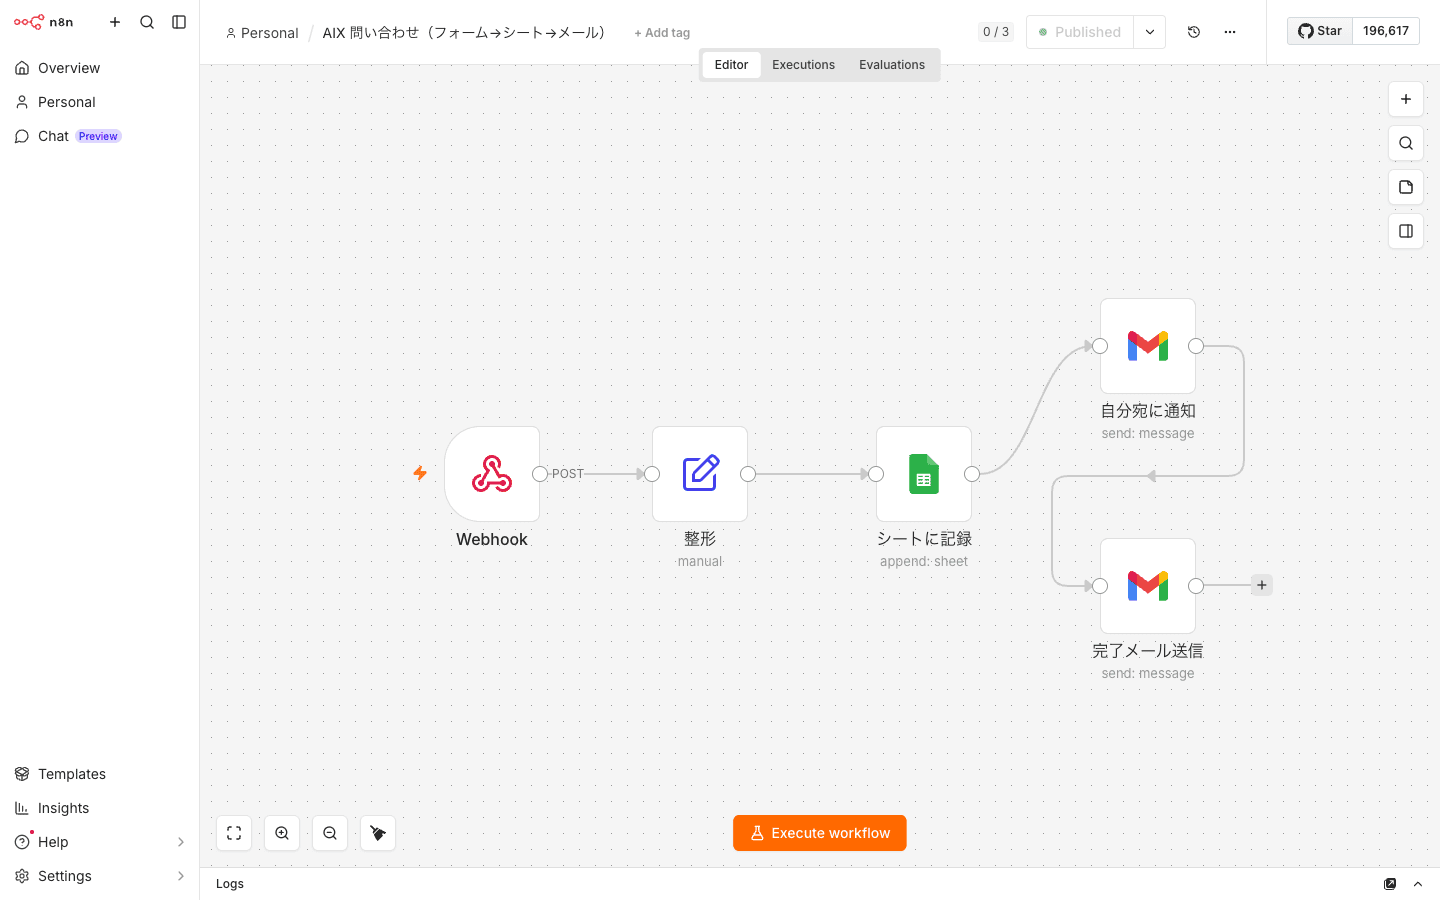This screenshot has height=900, width=1440.
Task: Click the POST connection label
Action: point(568,474)
